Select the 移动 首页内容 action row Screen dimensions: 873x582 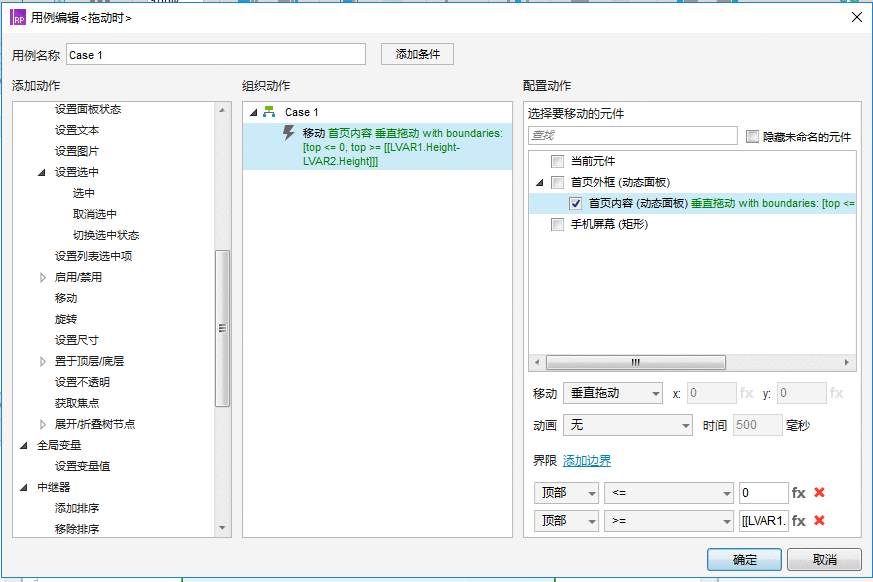[377, 147]
